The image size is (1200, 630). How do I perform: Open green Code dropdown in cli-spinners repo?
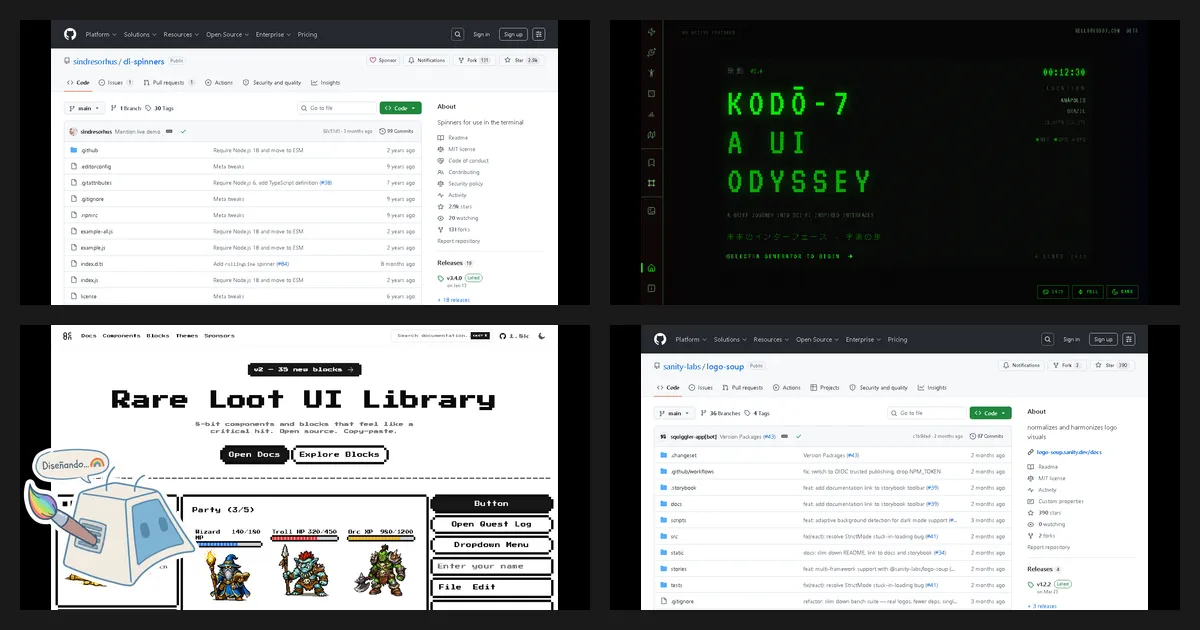[x=400, y=108]
